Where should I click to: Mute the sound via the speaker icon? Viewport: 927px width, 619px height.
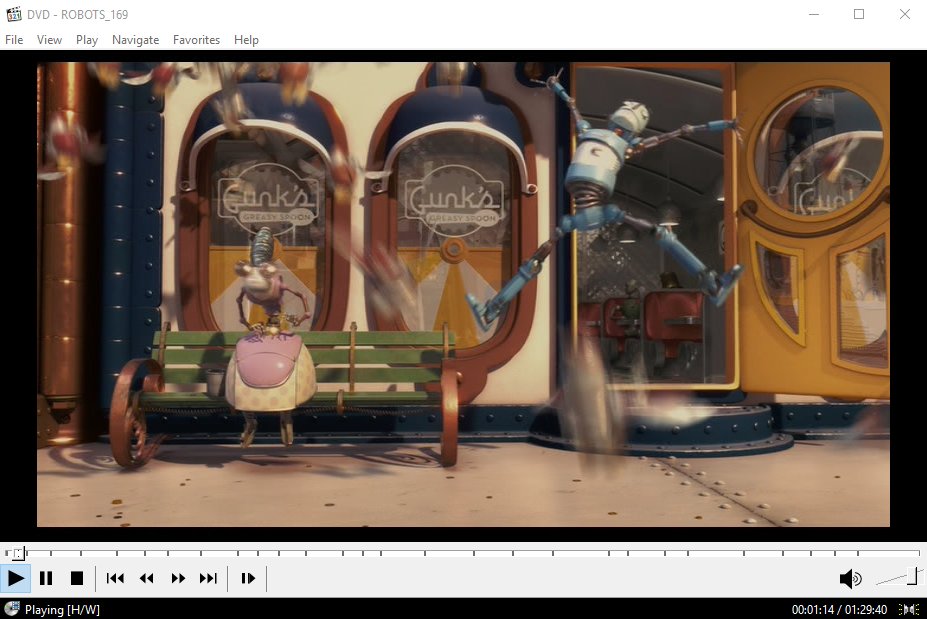point(851,578)
